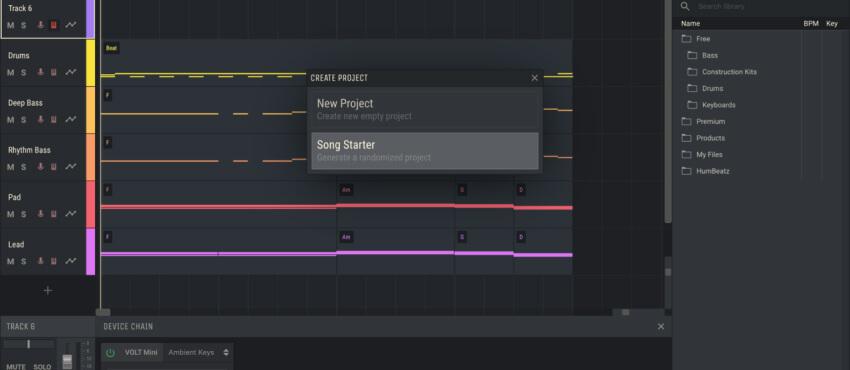Choose New Project option
This screenshot has width=850, height=370.
pos(425,108)
